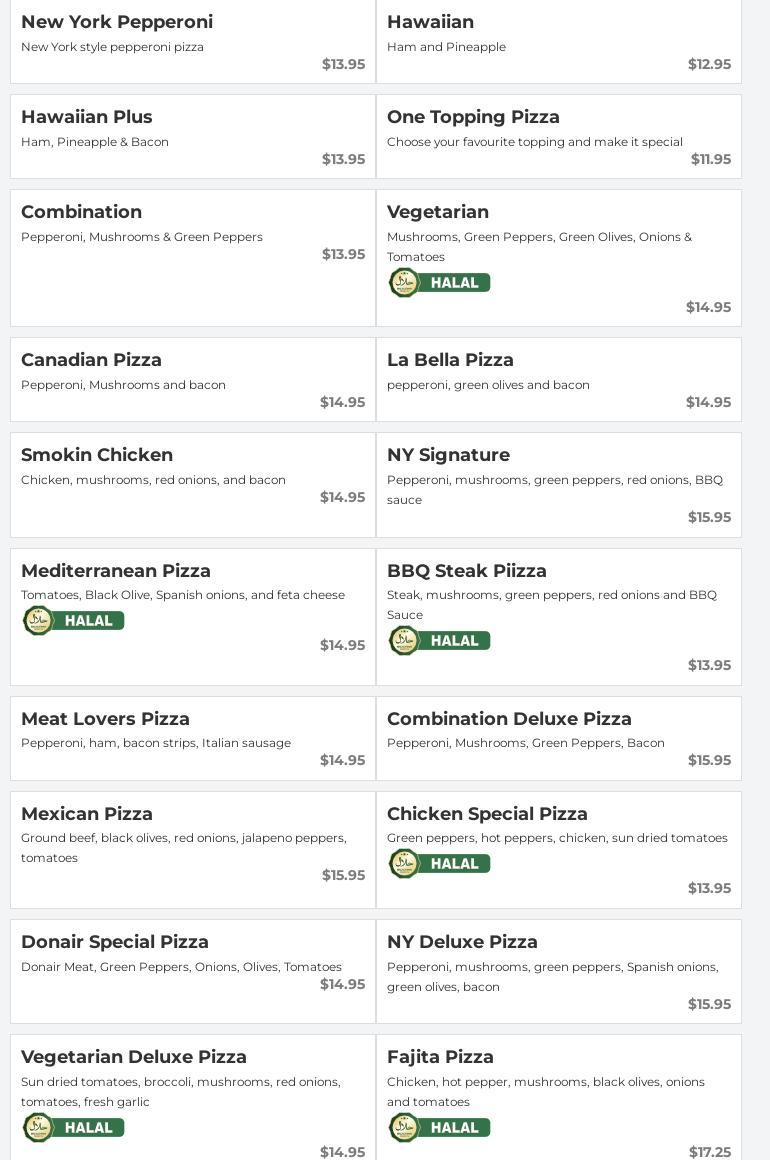
Task: Click Halal badge on Vegetarian pizza
Action: point(439,283)
